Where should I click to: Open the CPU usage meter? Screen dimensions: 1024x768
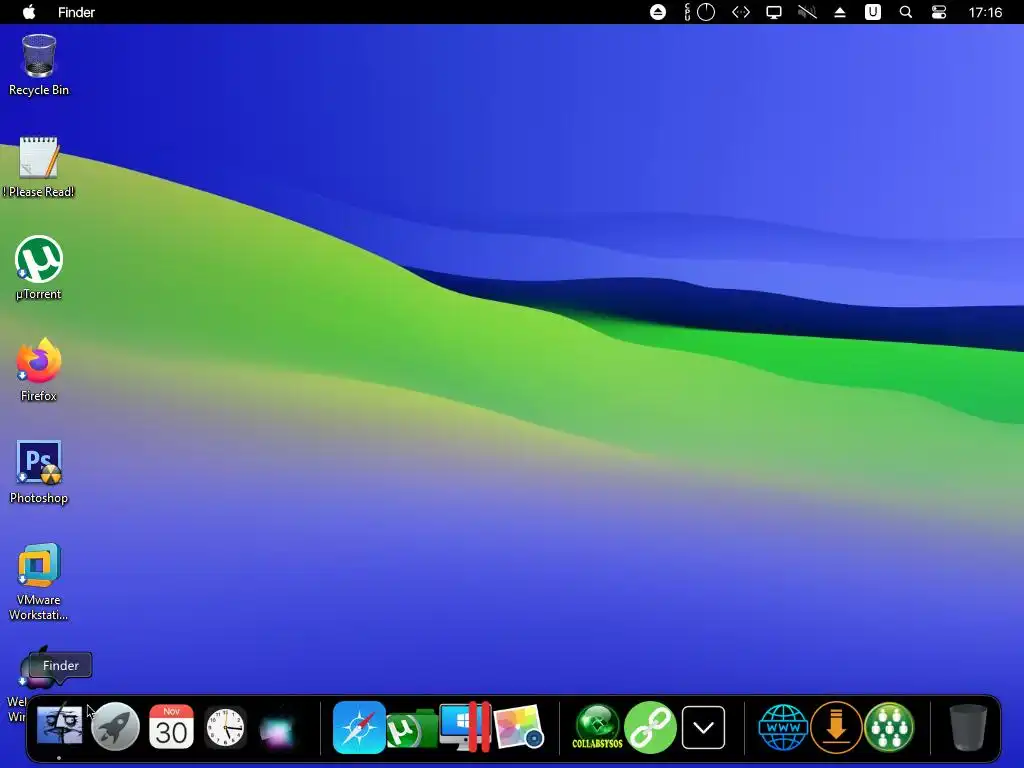coord(699,12)
